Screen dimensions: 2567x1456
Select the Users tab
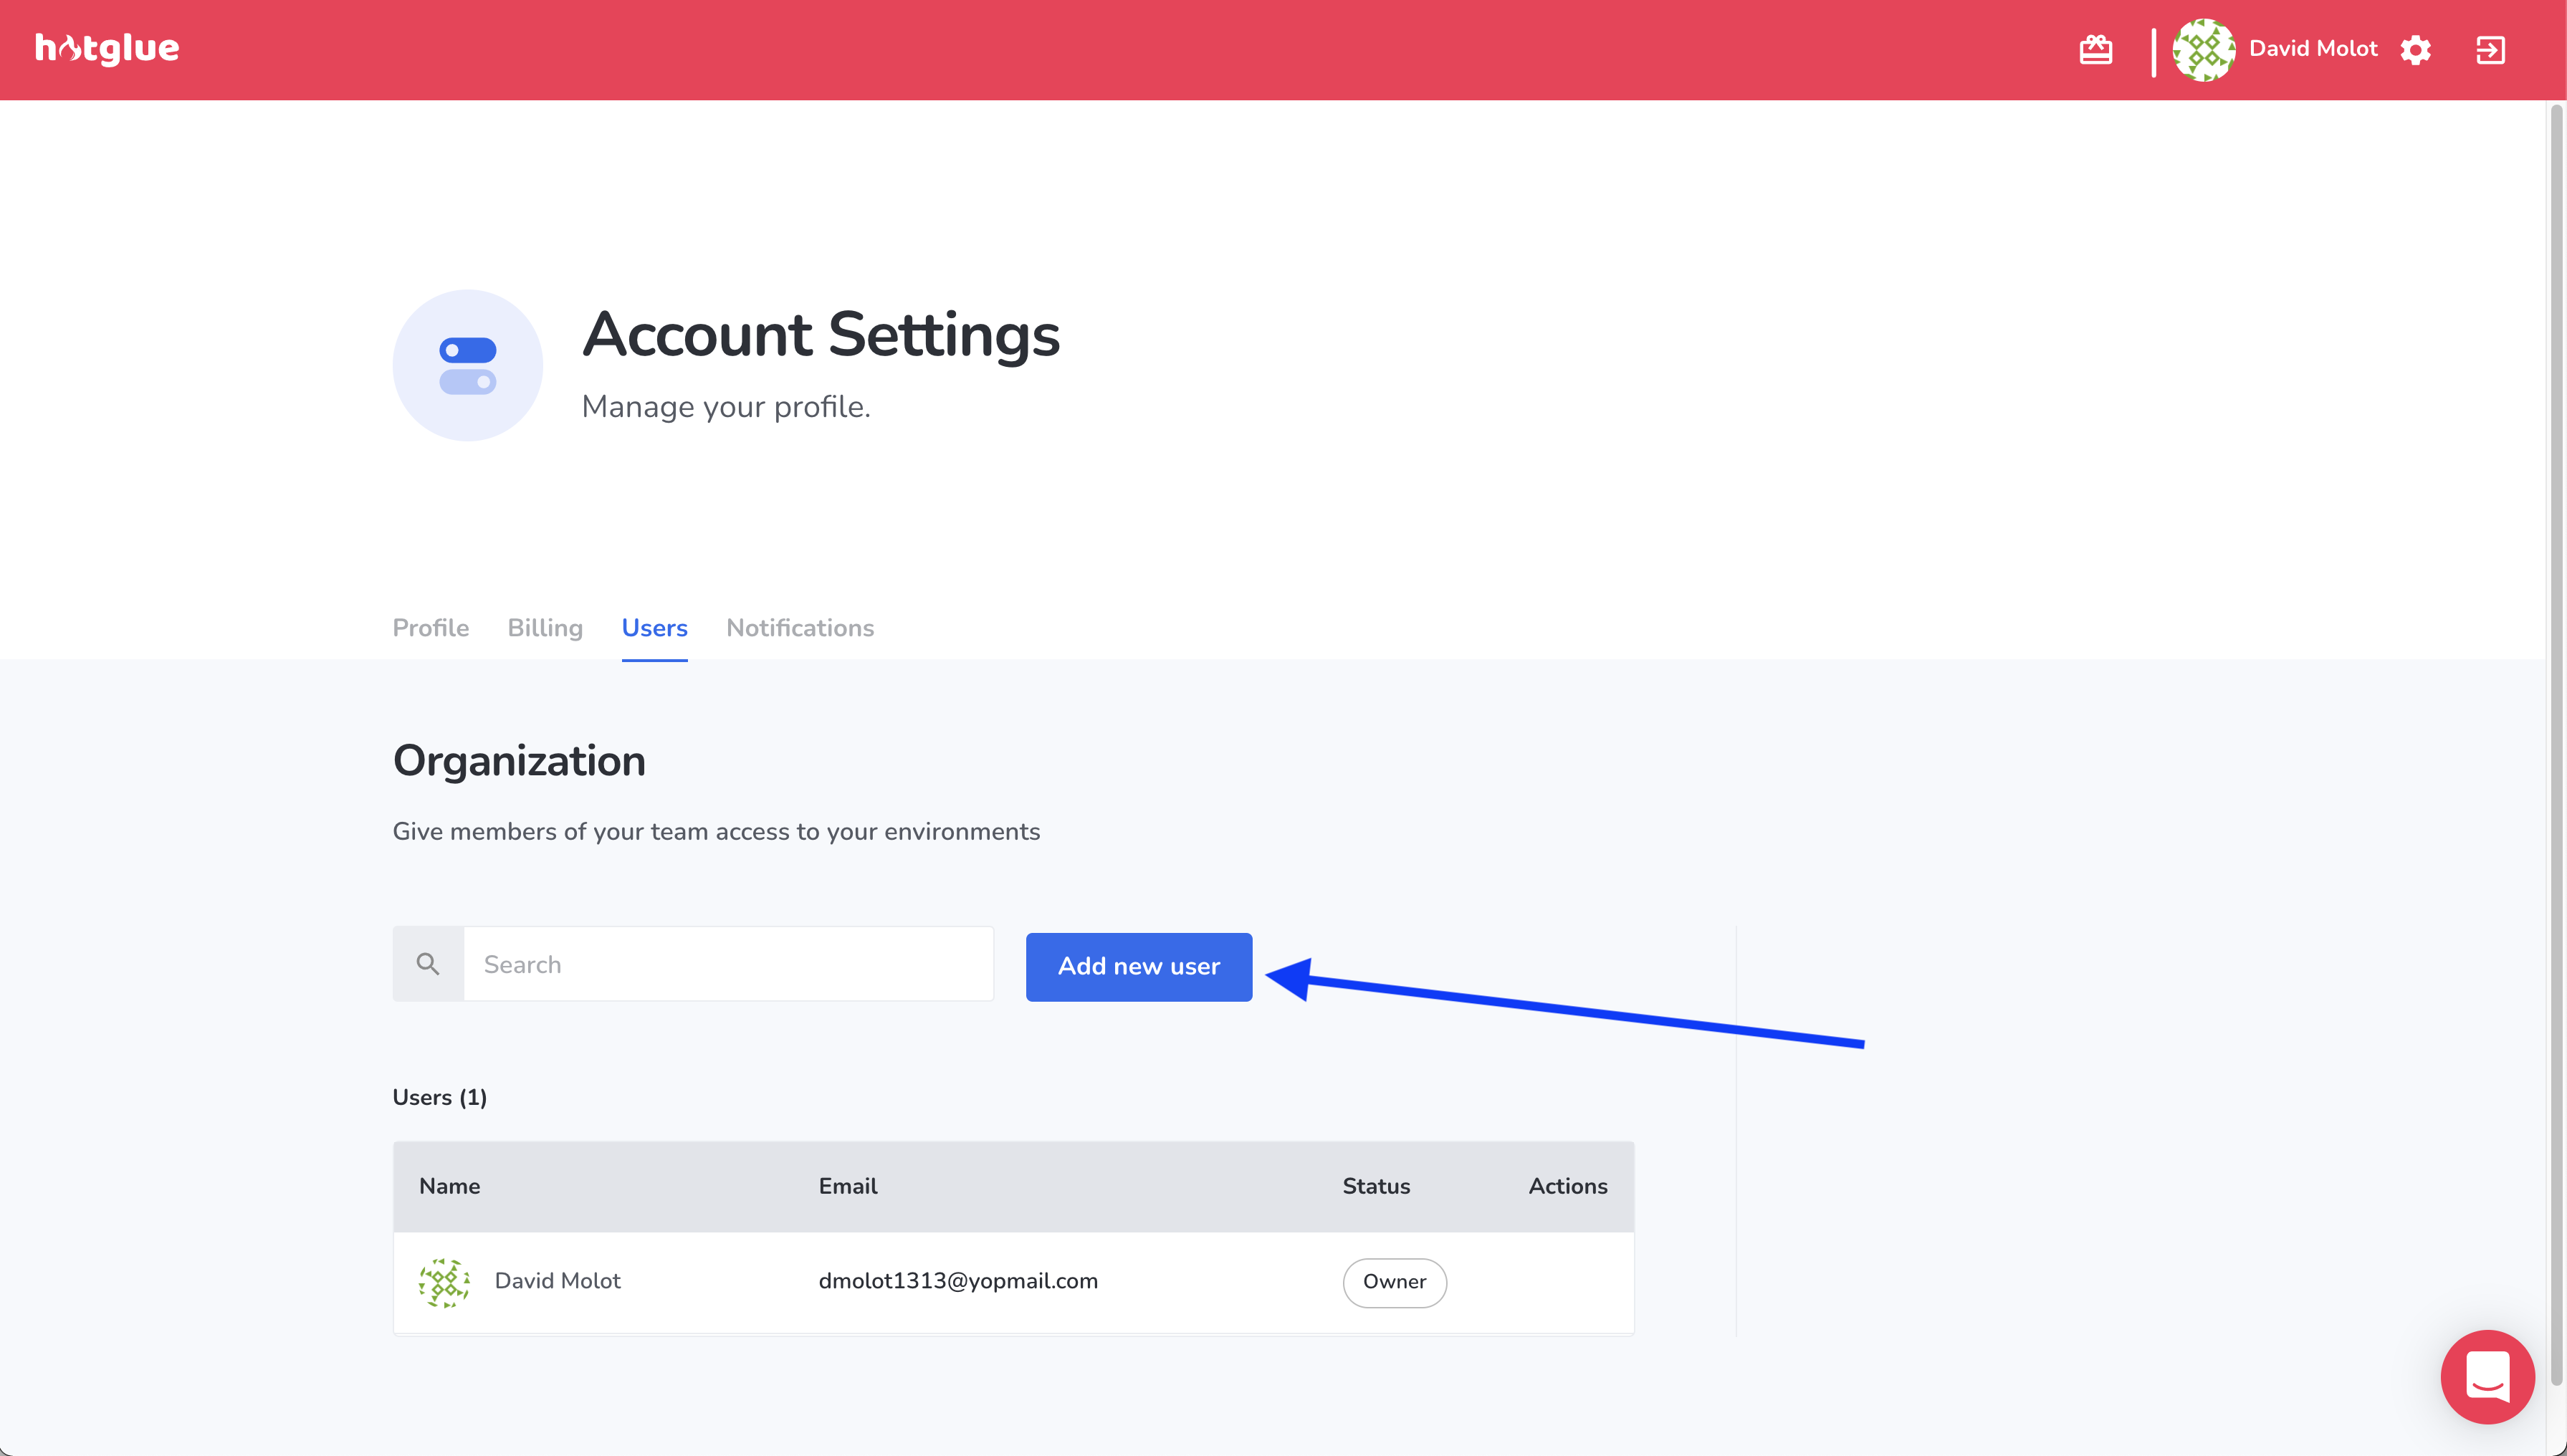[654, 628]
